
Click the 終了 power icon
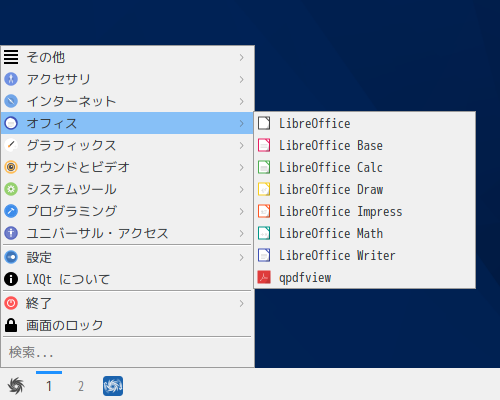[x=11, y=303]
